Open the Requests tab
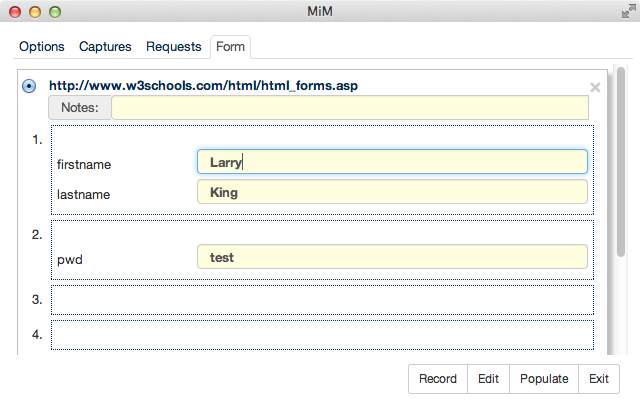The width and height of the screenshot is (640, 400). pyautogui.click(x=174, y=47)
